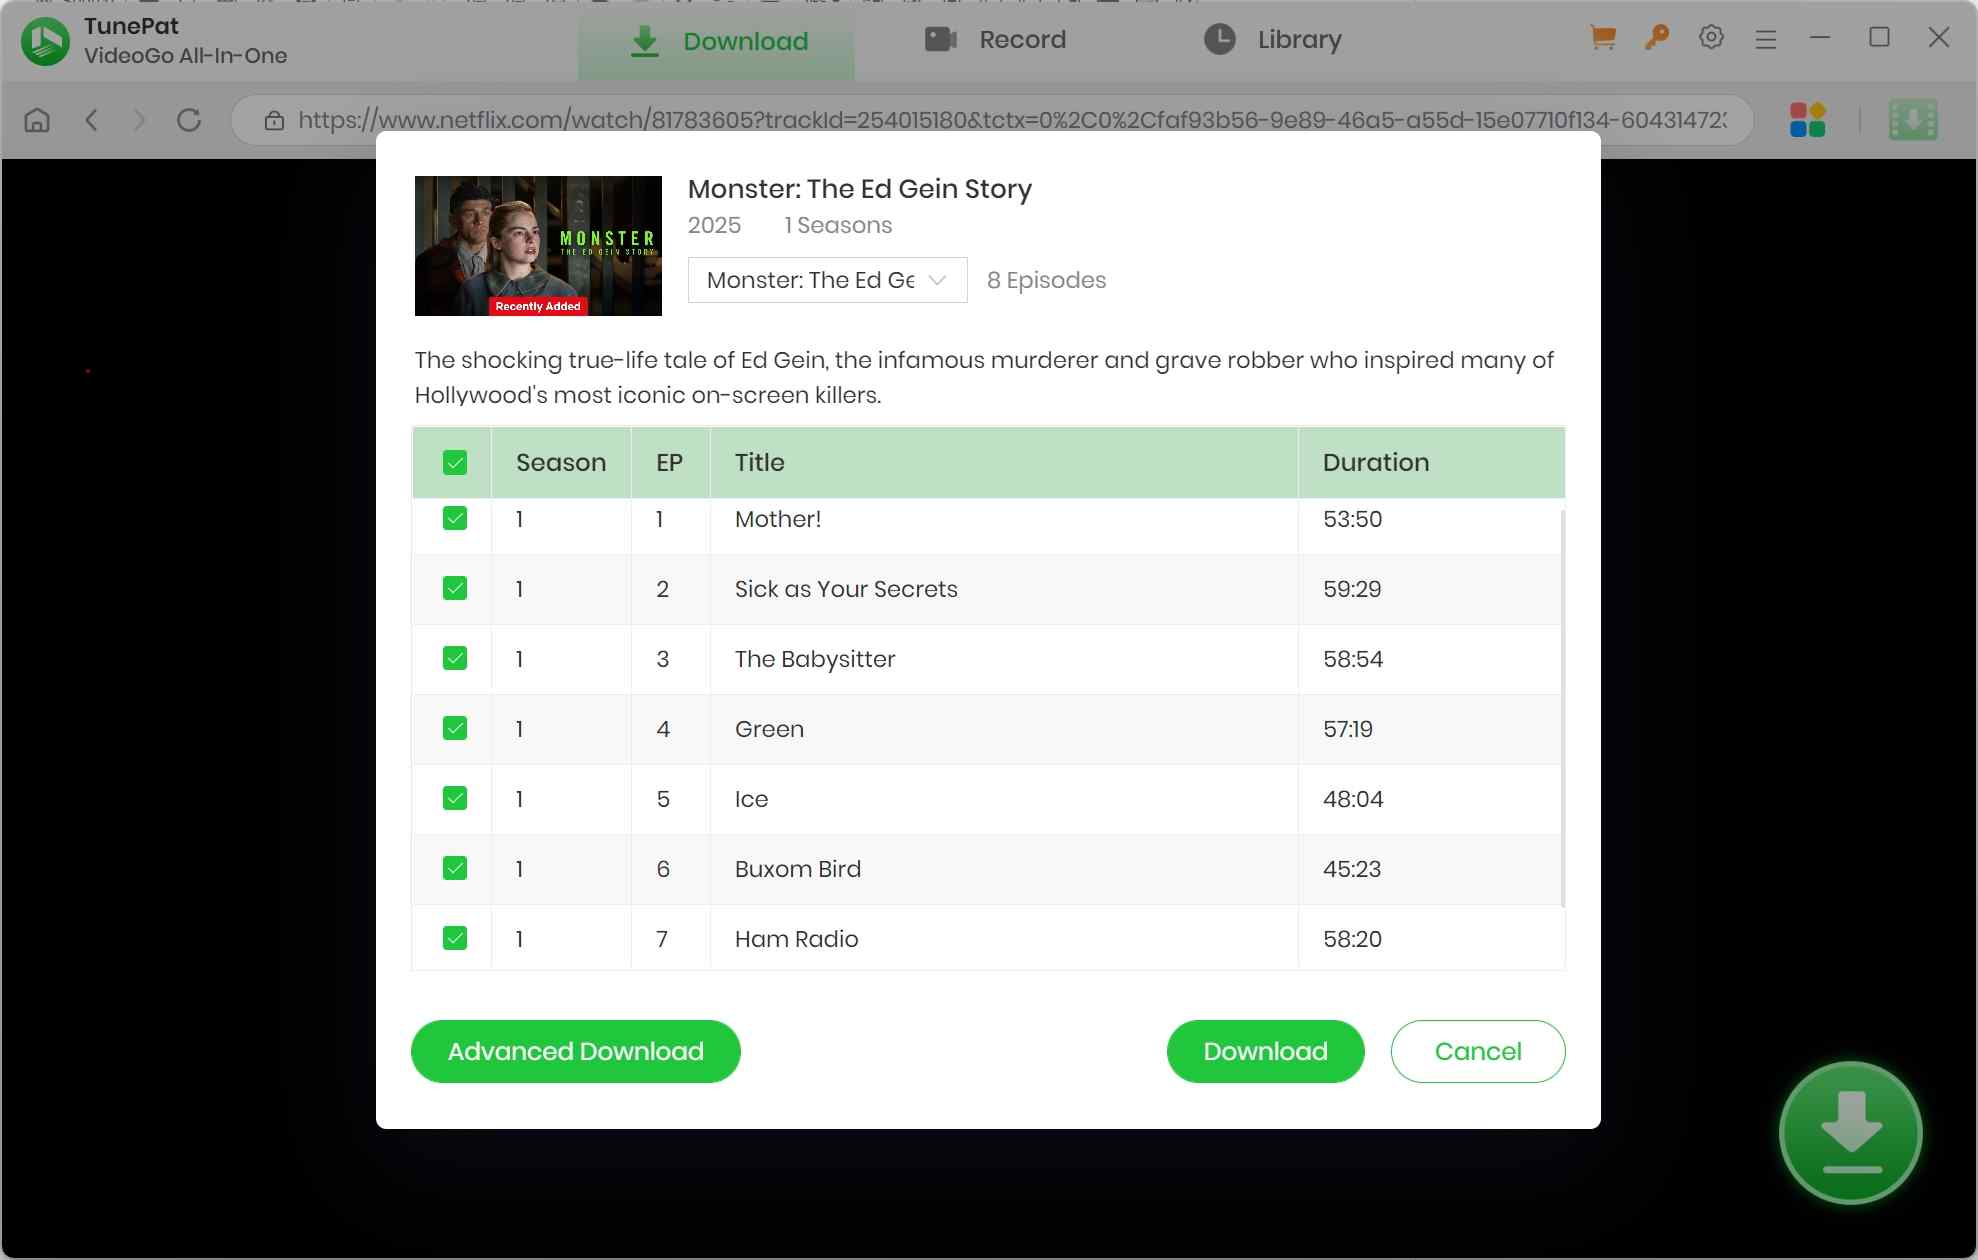This screenshot has width=1978, height=1260.
Task: Click the Monster show poster thumbnail
Action: coord(538,245)
